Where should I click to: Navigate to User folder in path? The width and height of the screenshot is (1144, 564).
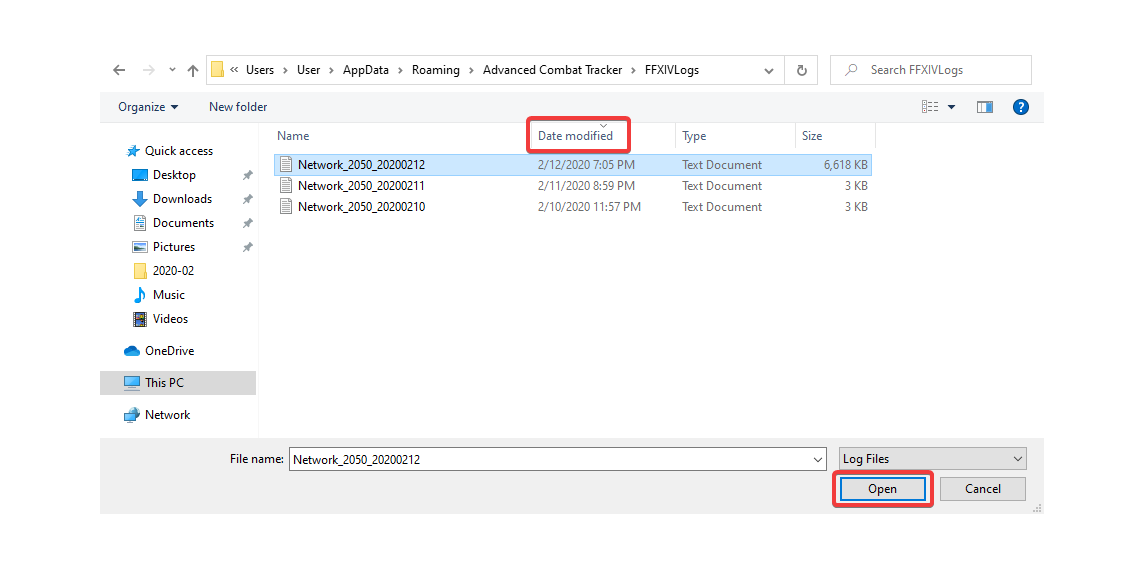click(309, 70)
